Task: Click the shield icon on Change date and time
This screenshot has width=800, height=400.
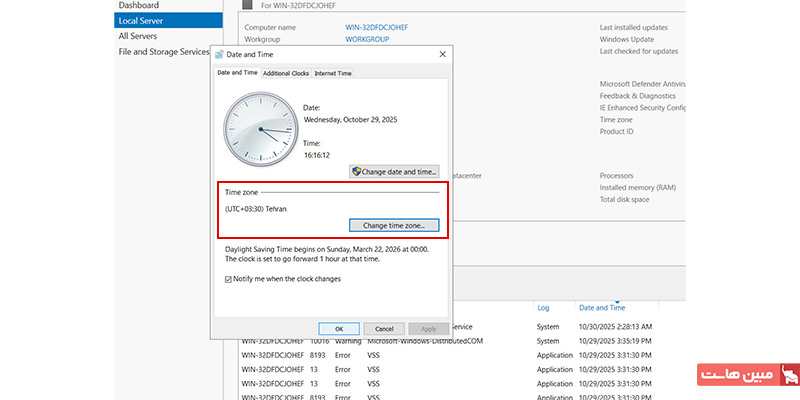Action: [x=356, y=172]
